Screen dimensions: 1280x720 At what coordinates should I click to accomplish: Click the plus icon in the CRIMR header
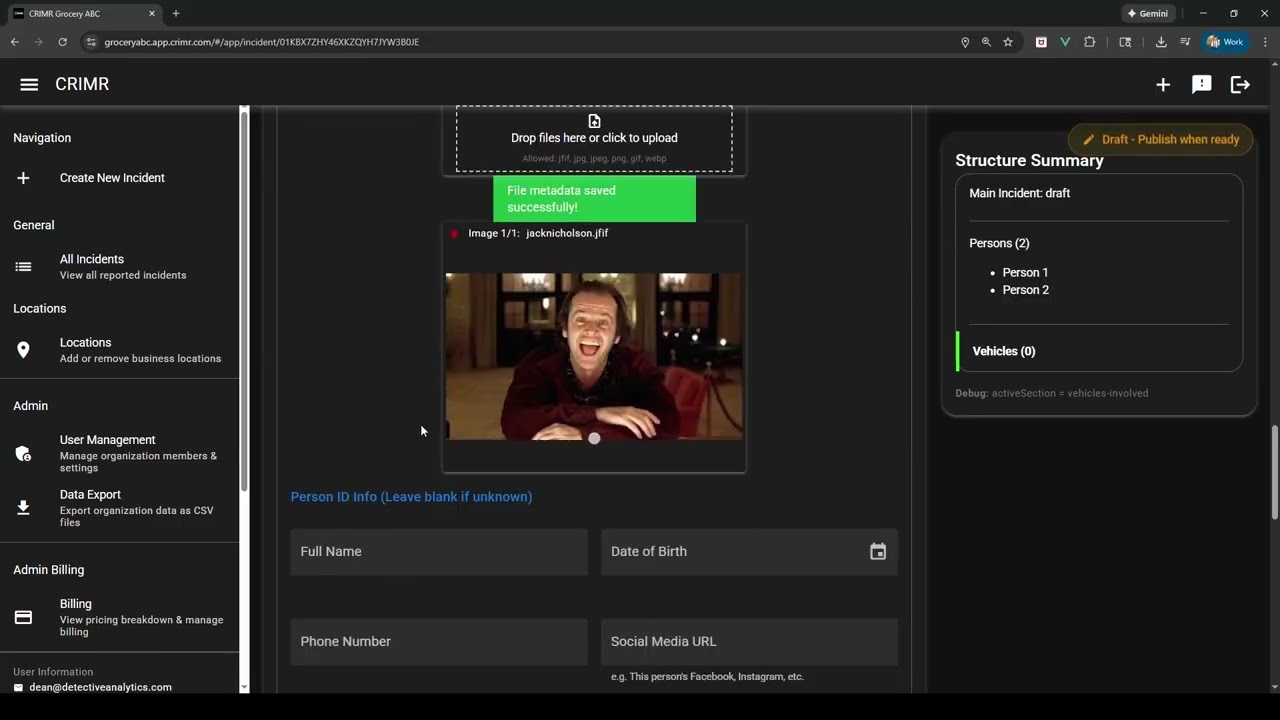[1163, 85]
